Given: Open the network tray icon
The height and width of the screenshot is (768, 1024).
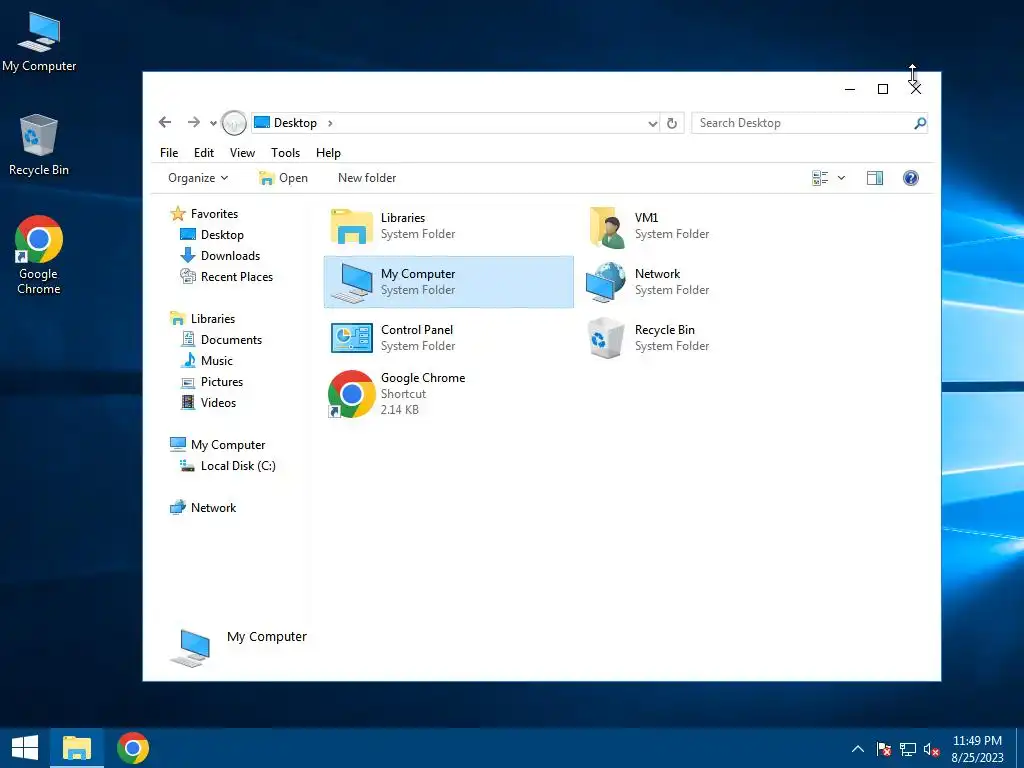Looking at the screenshot, I should [907, 749].
